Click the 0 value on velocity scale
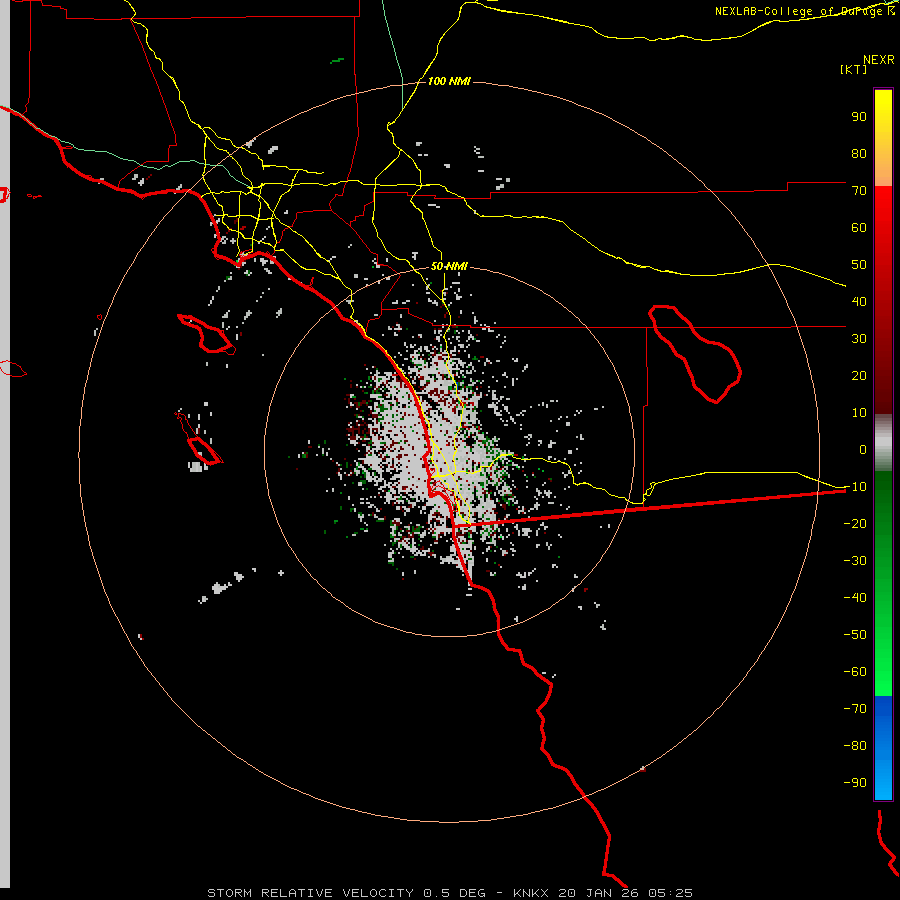 coord(863,450)
